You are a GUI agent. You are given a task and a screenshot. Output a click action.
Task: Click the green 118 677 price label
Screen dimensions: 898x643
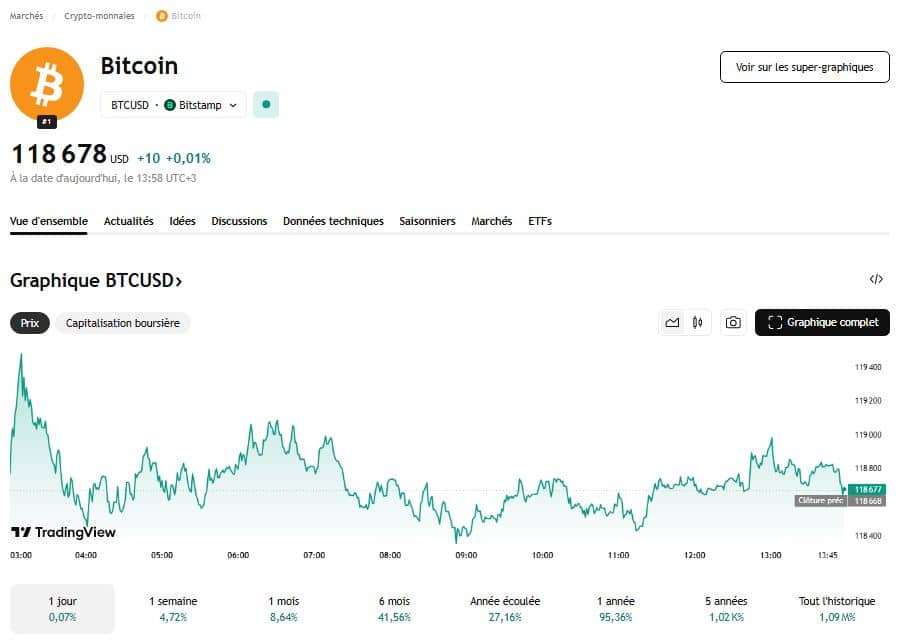[868, 489]
